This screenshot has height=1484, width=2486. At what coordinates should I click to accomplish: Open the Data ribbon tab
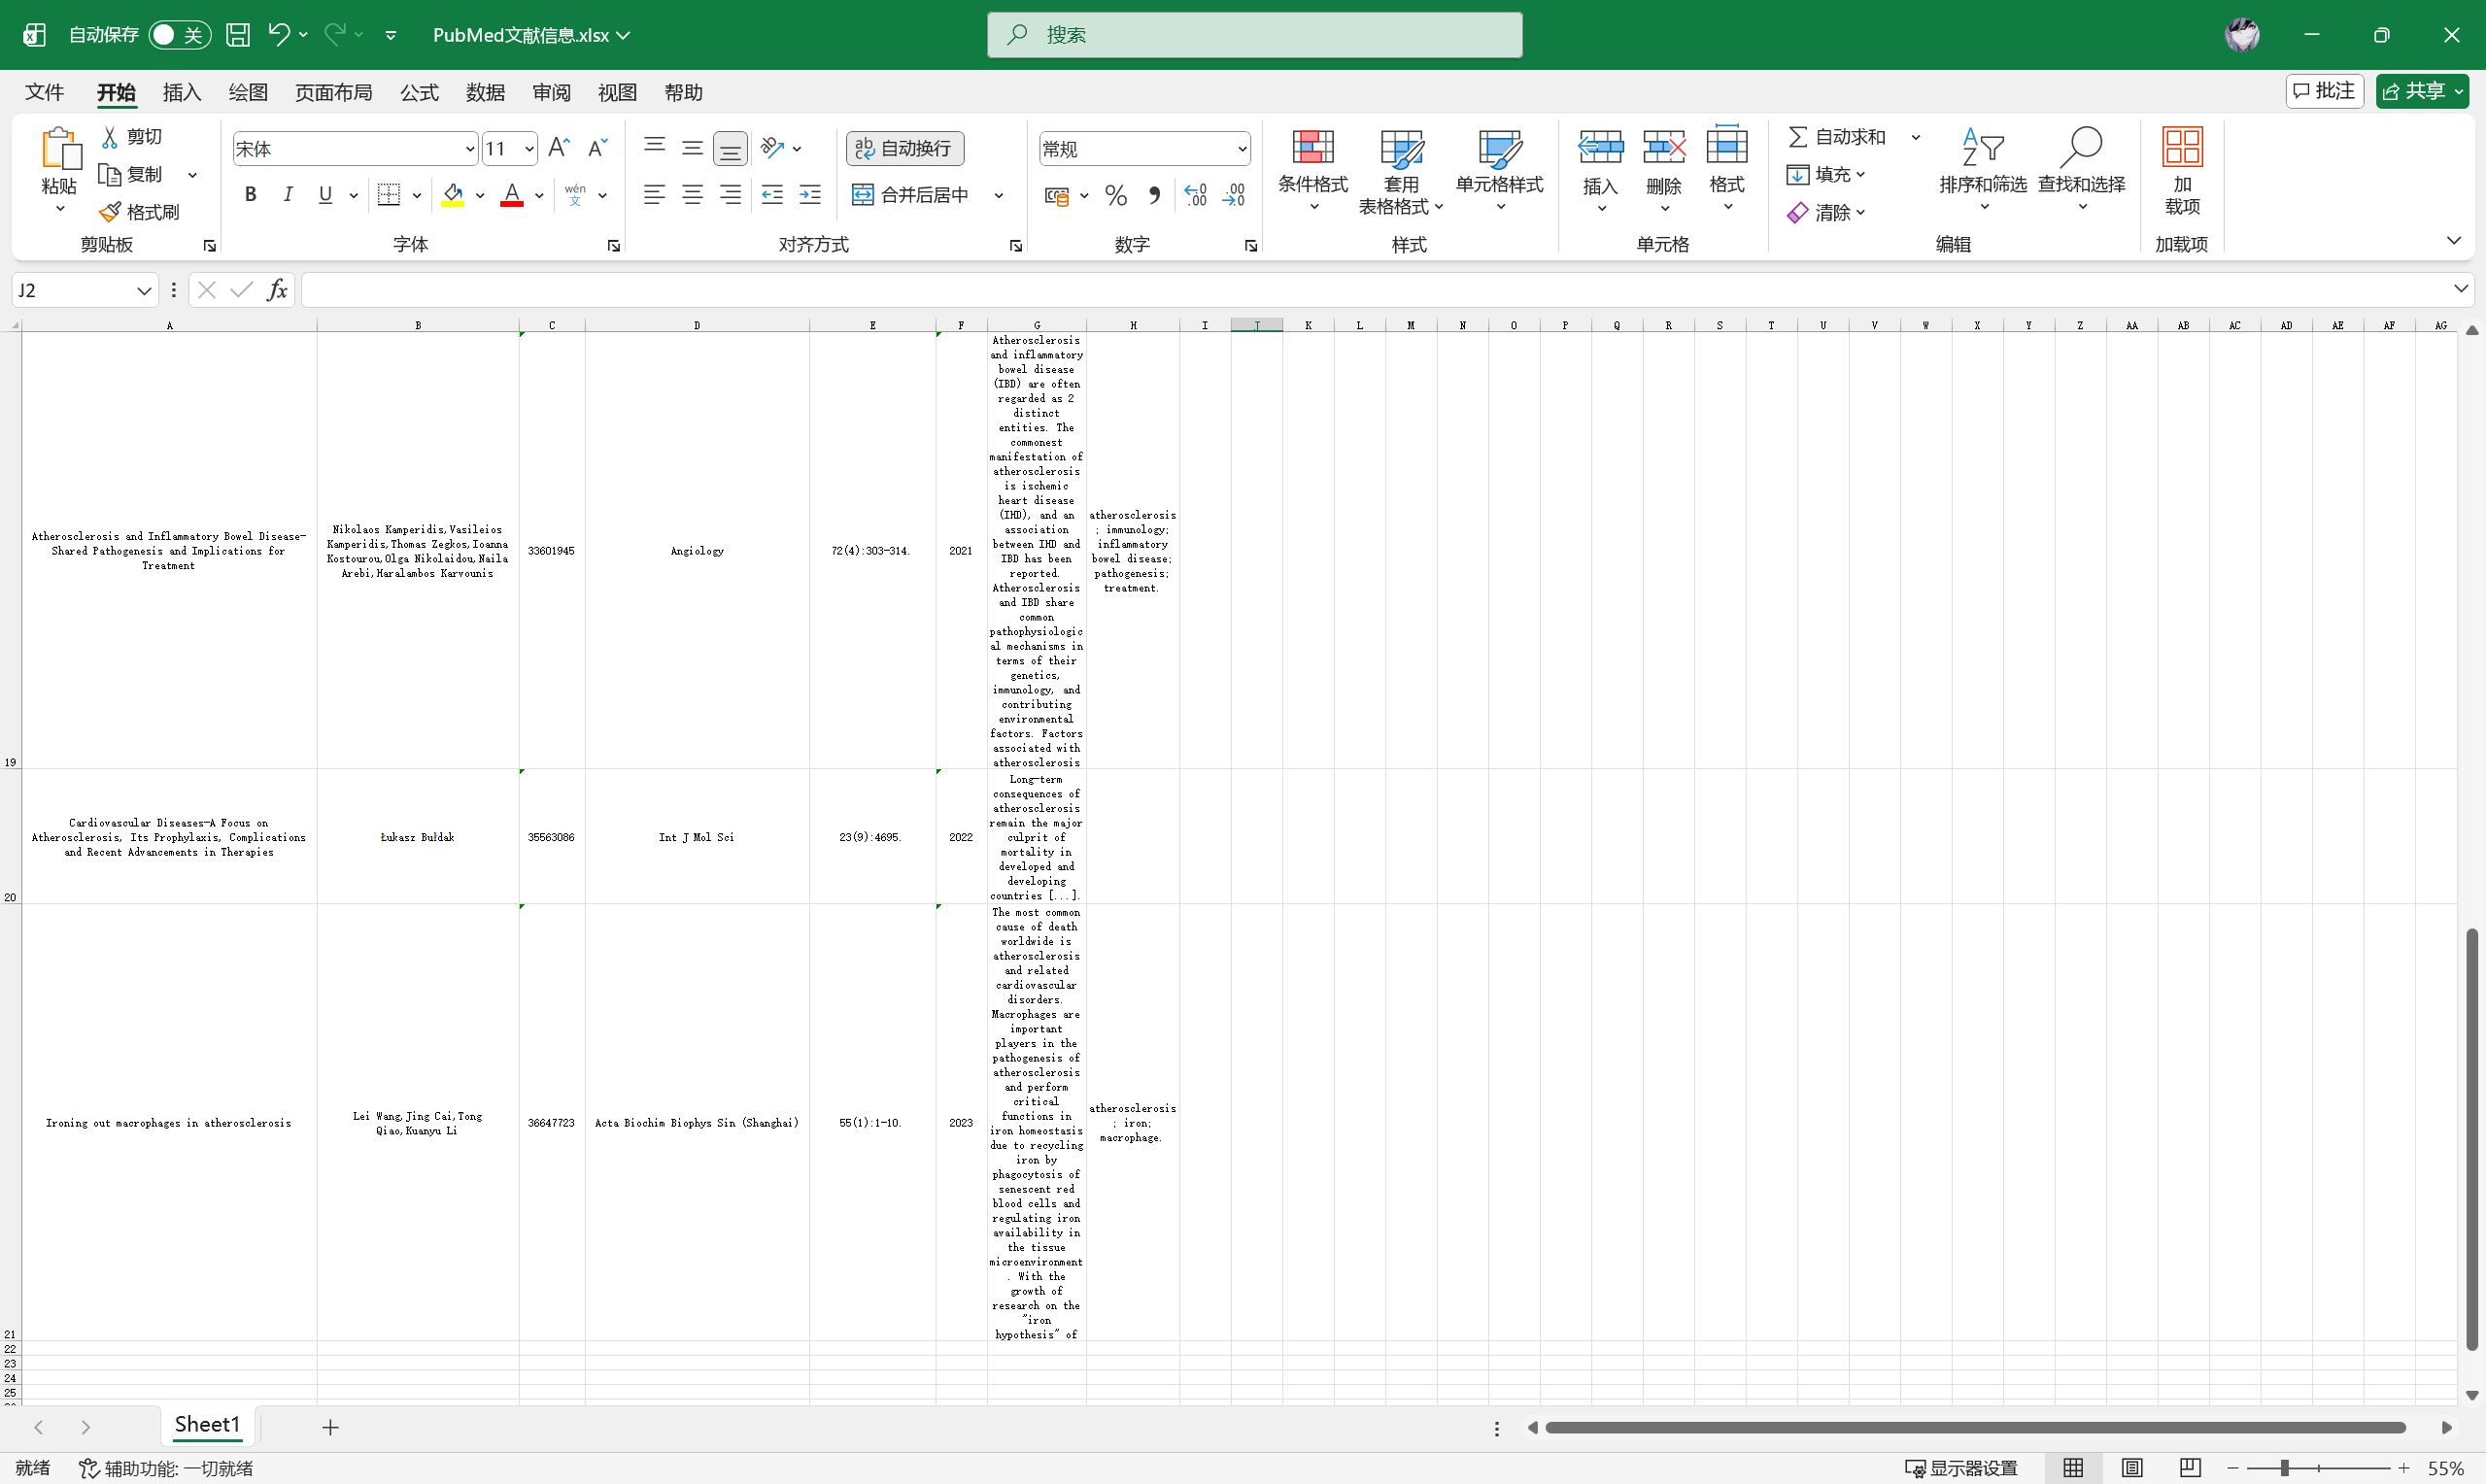(485, 92)
